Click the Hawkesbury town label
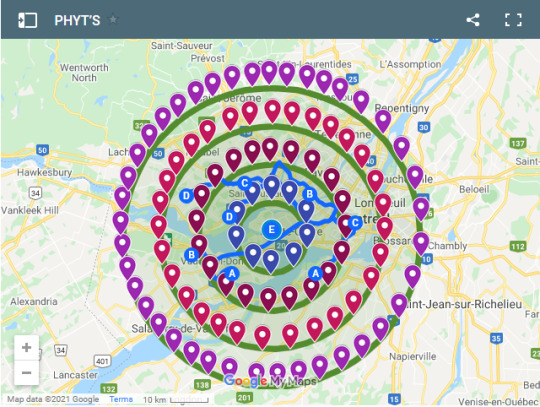This screenshot has width=540, height=407. pyautogui.click(x=44, y=172)
